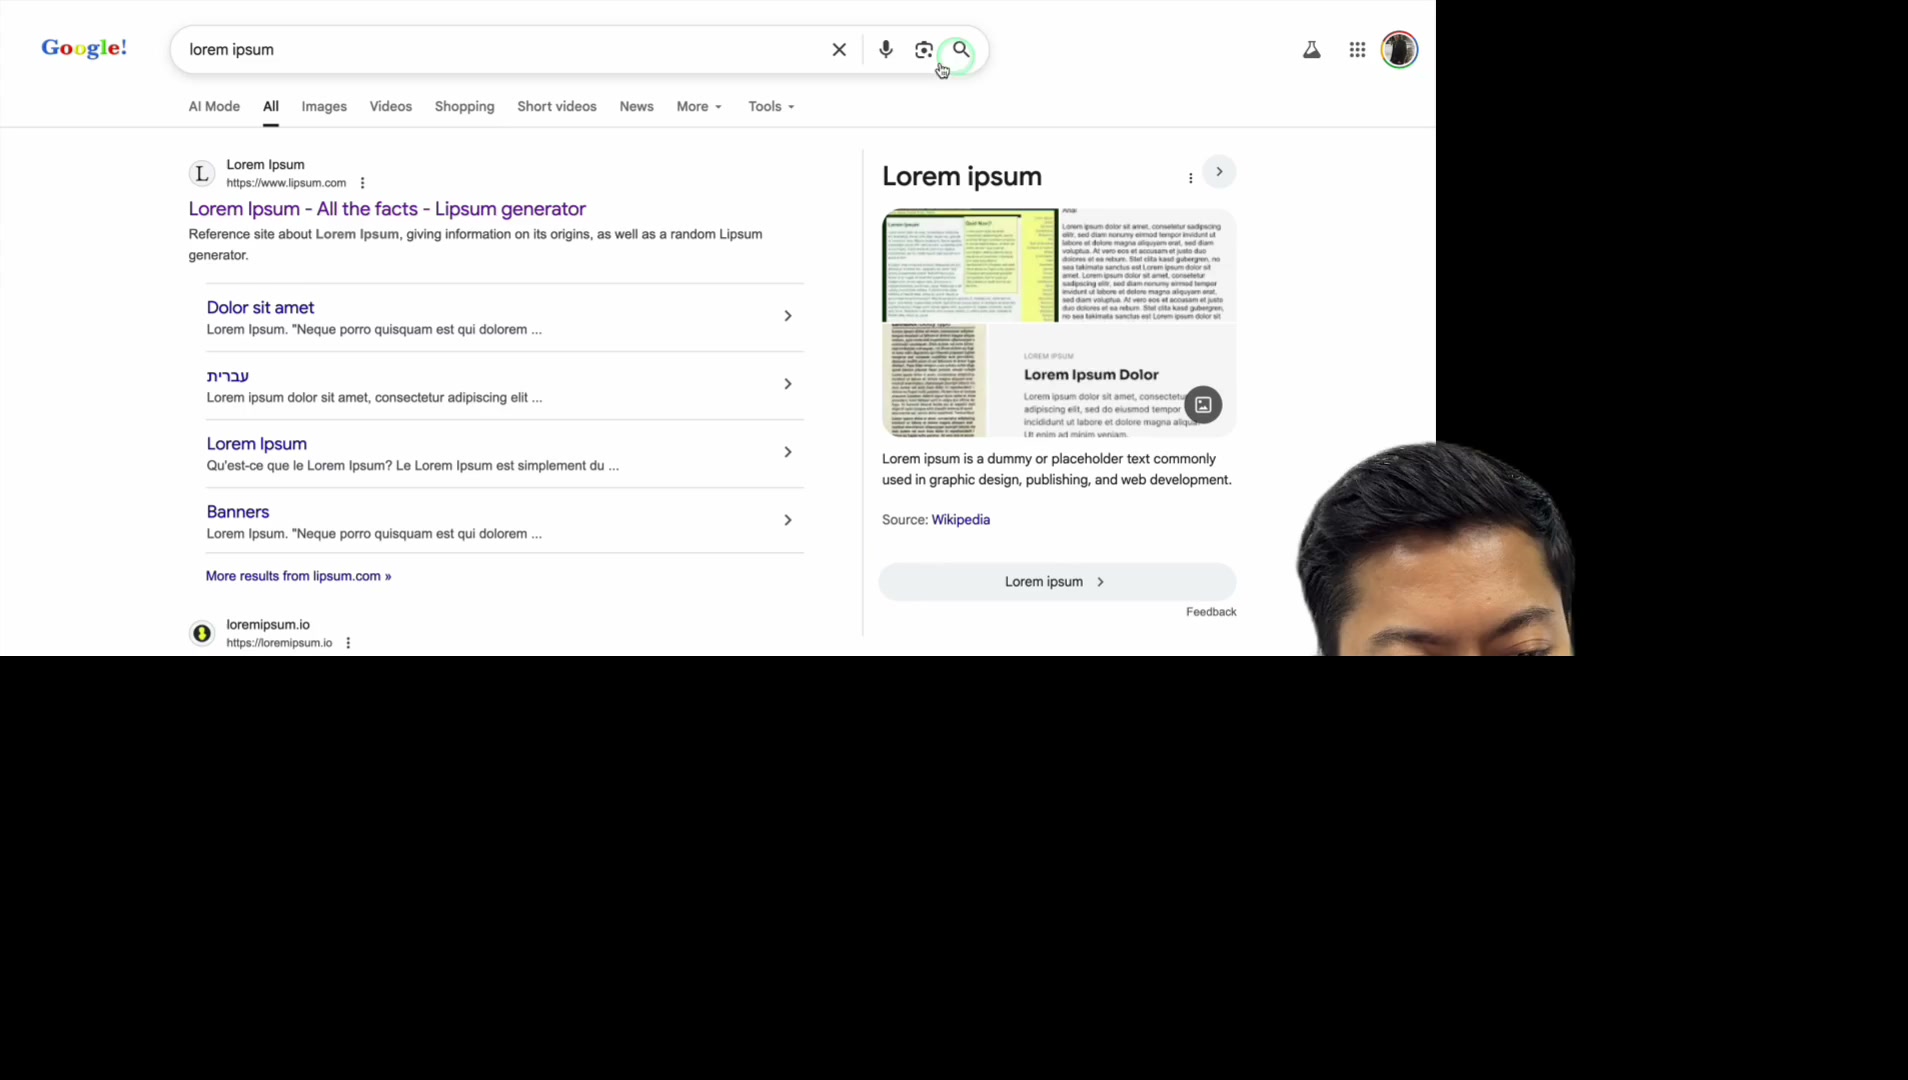Viewport: 1908px width, 1080px height.
Task: Open the Wikipedia source link
Action: click(x=960, y=520)
